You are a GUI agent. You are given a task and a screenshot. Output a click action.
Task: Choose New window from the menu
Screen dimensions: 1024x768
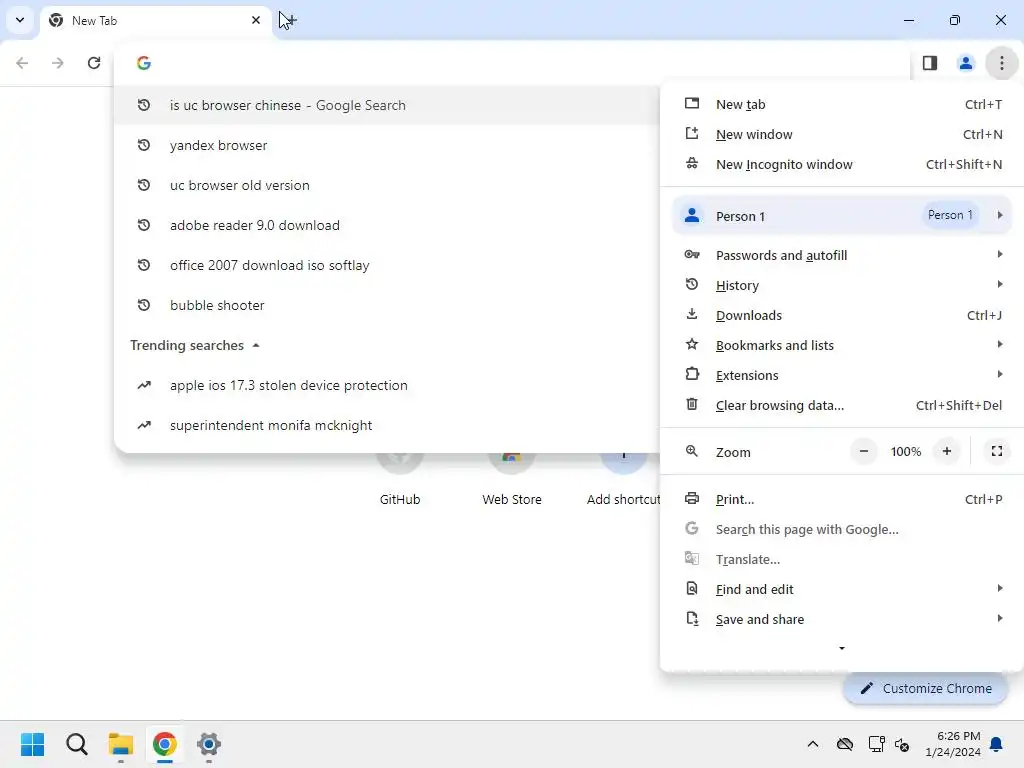point(842,135)
